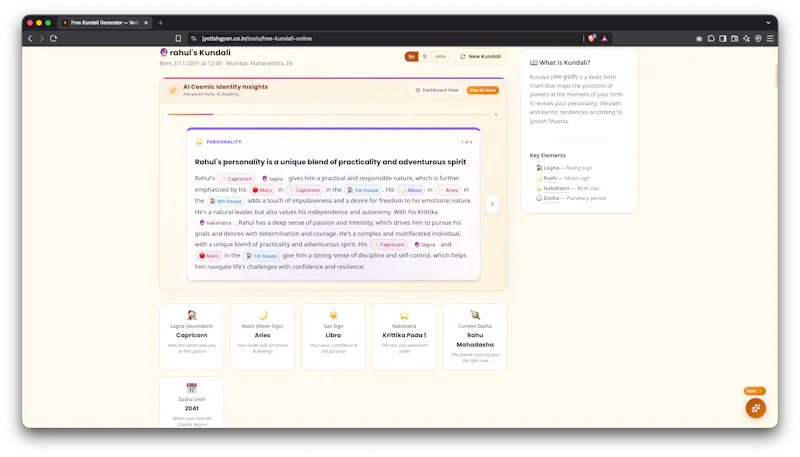This screenshot has height=457, width=800.
Task: Click the Dasha Until 2041 card
Action: (x=191, y=402)
